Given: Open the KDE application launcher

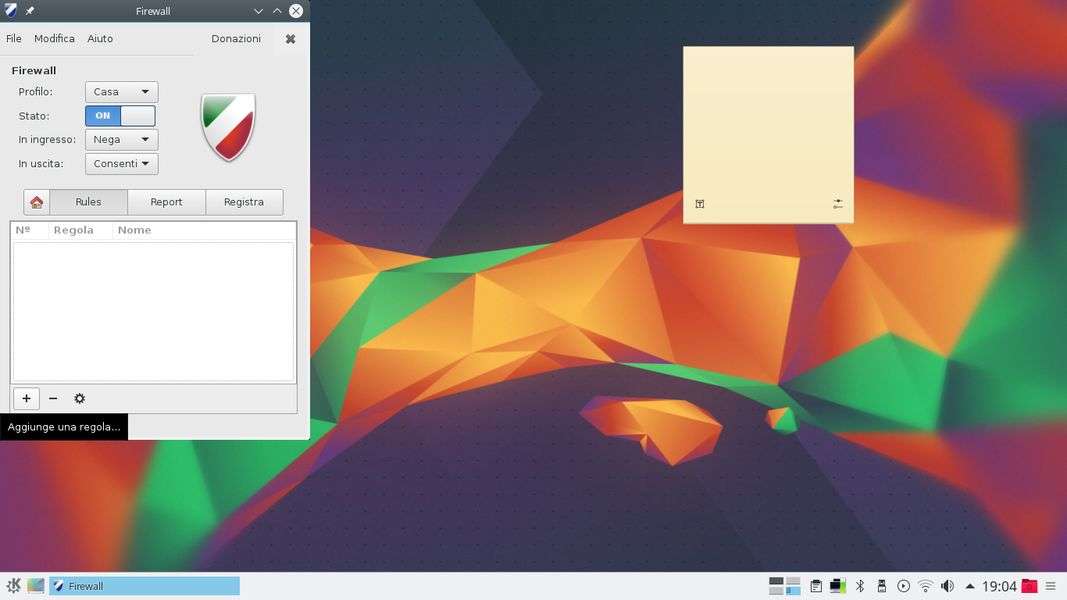Looking at the screenshot, I should [x=13, y=586].
